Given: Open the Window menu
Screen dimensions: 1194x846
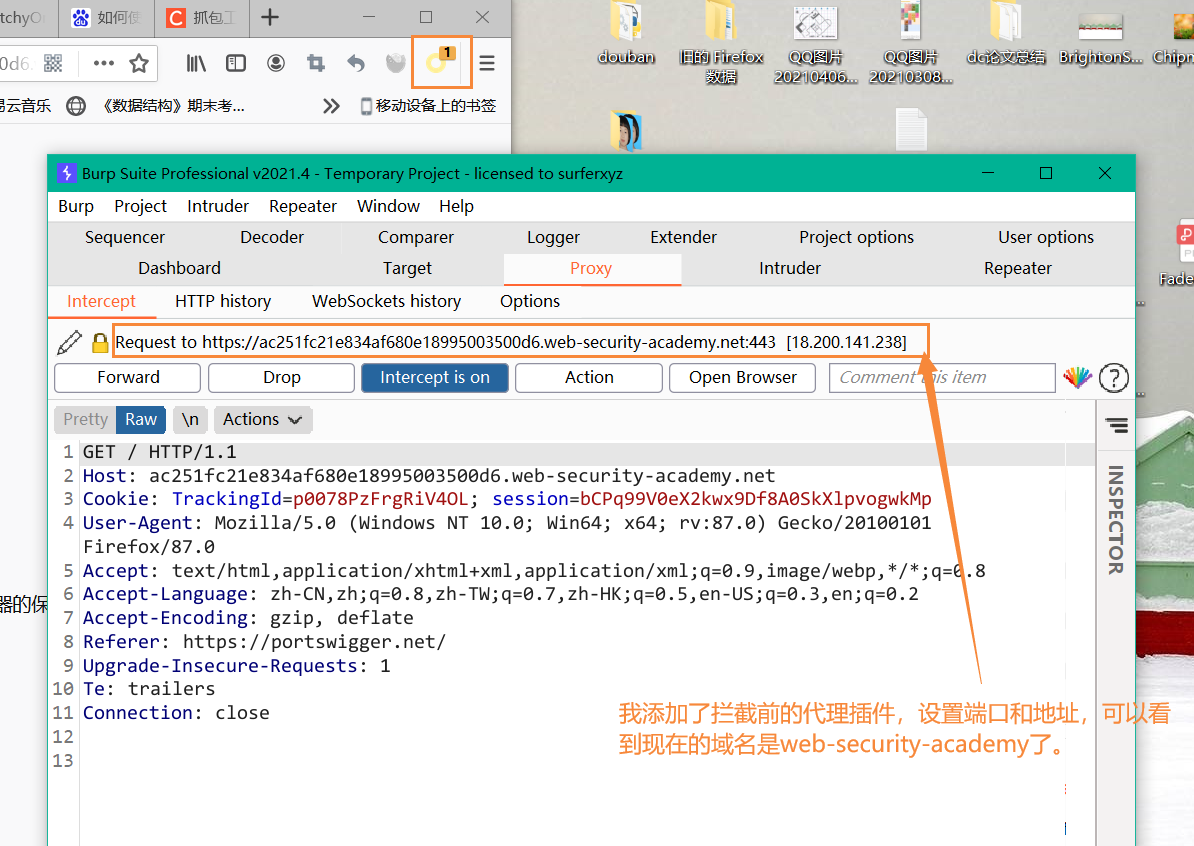Looking at the screenshot, I should (388, 206).
